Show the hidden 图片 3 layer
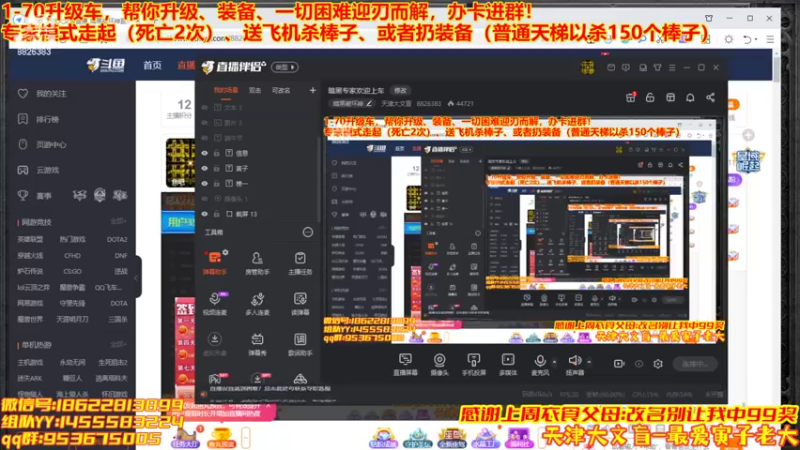Viewport: 800px width, 450px height. 205,123
